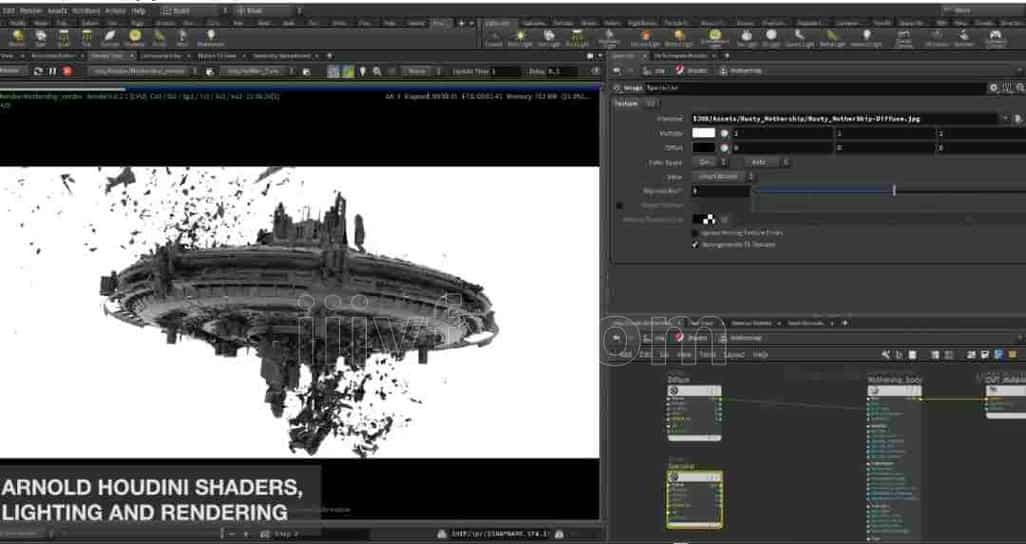This screenshot has height=544, width=1026.
Task: Select the Volume Light shelf tool
Action: point(646,39)
